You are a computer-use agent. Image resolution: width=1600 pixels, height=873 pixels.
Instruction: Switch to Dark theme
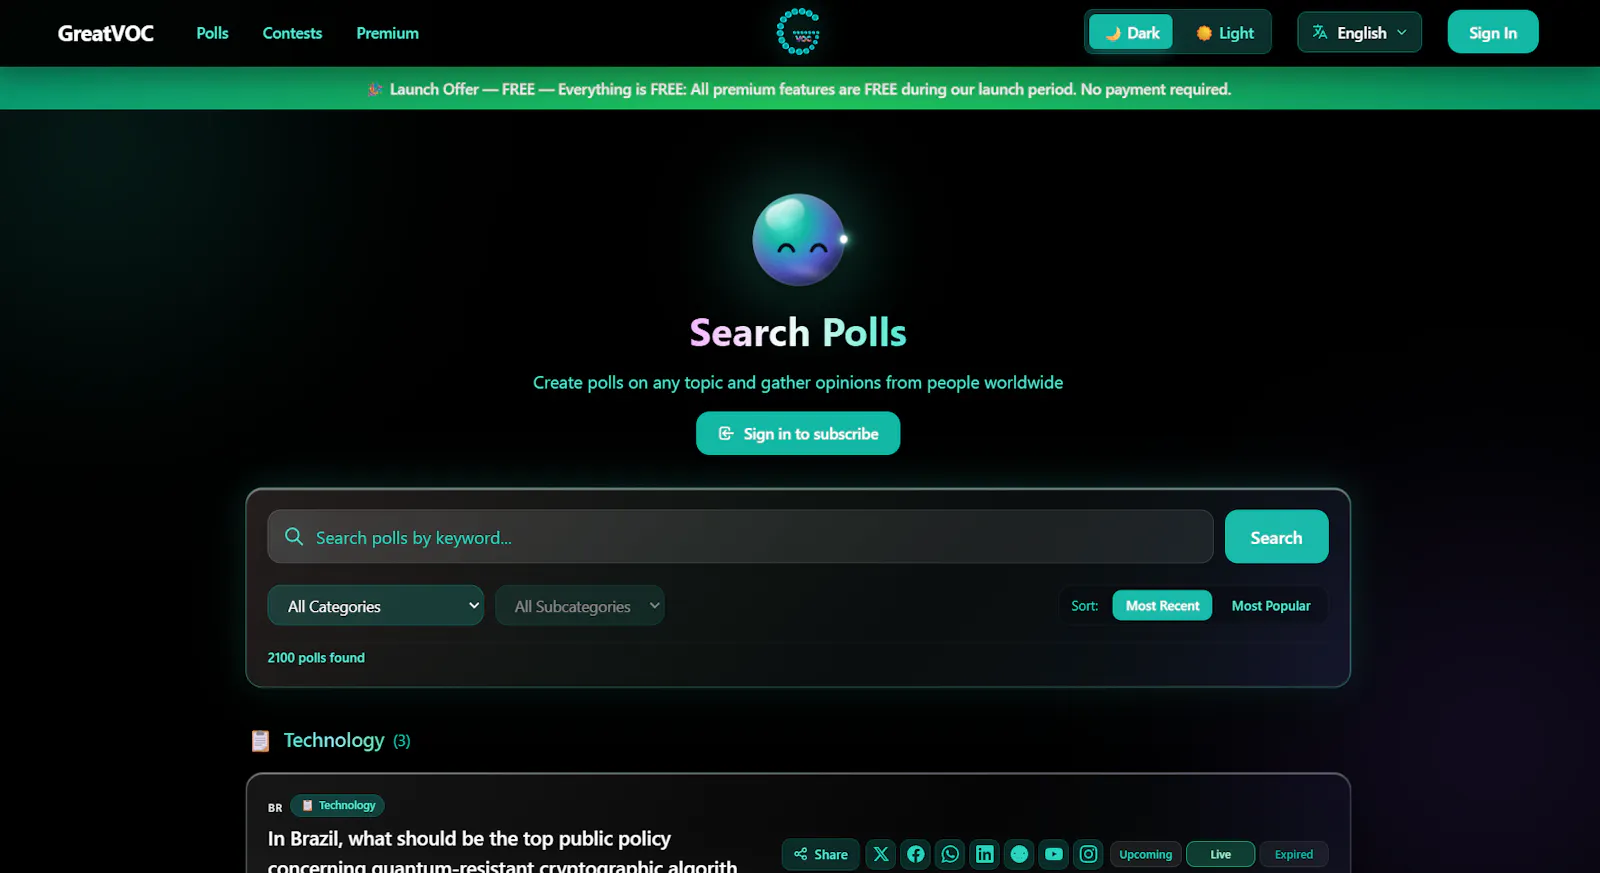click(1131, 33)
